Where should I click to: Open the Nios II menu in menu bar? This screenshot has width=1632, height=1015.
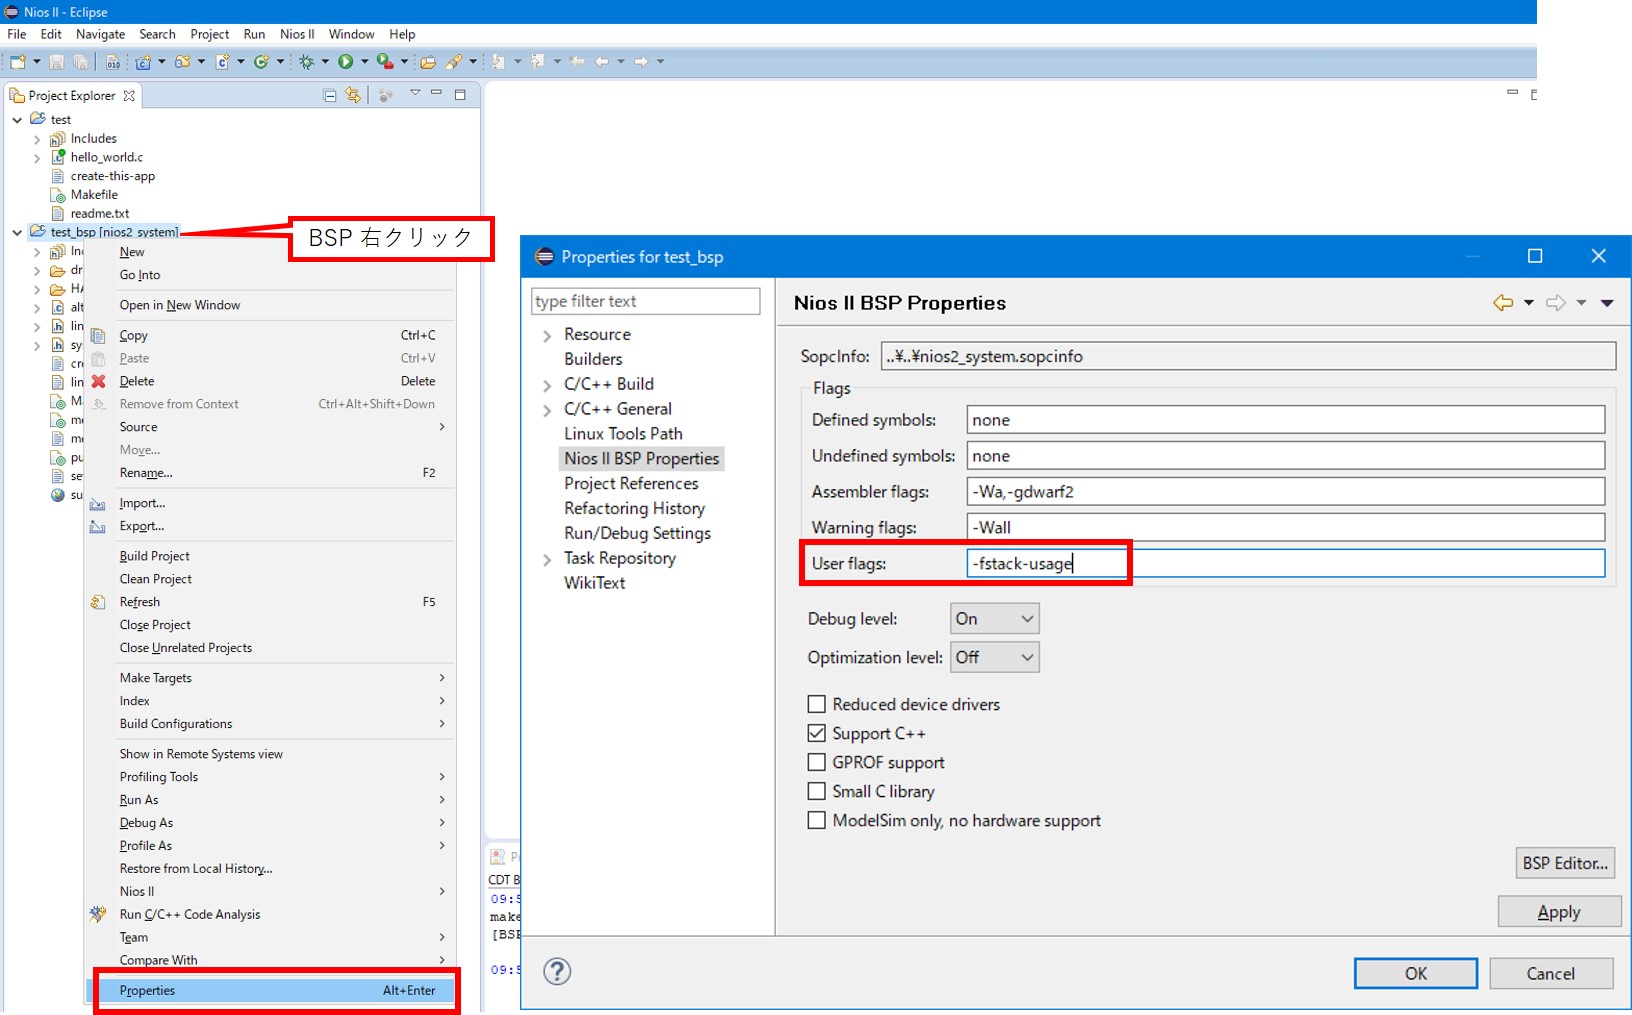coord(297,34)
